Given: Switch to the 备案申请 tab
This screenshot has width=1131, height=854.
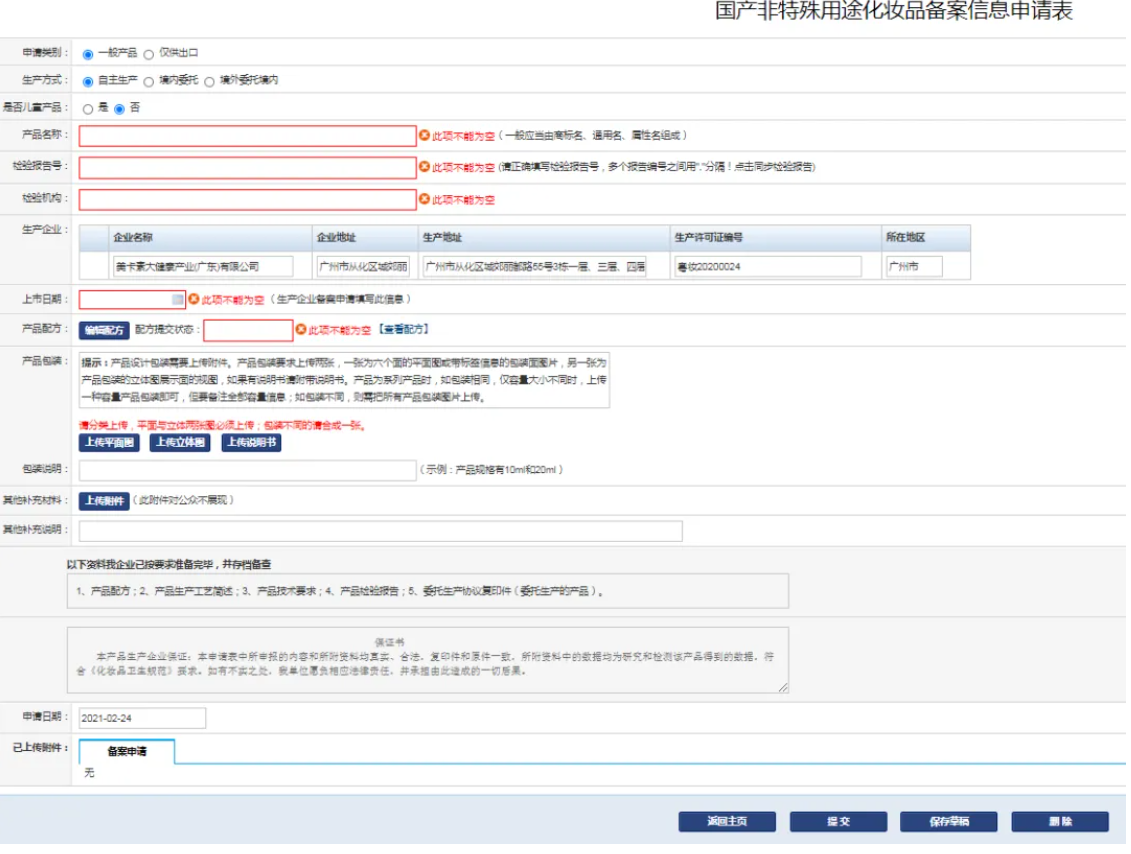Looking at the screenshot, I should [127, 751].
